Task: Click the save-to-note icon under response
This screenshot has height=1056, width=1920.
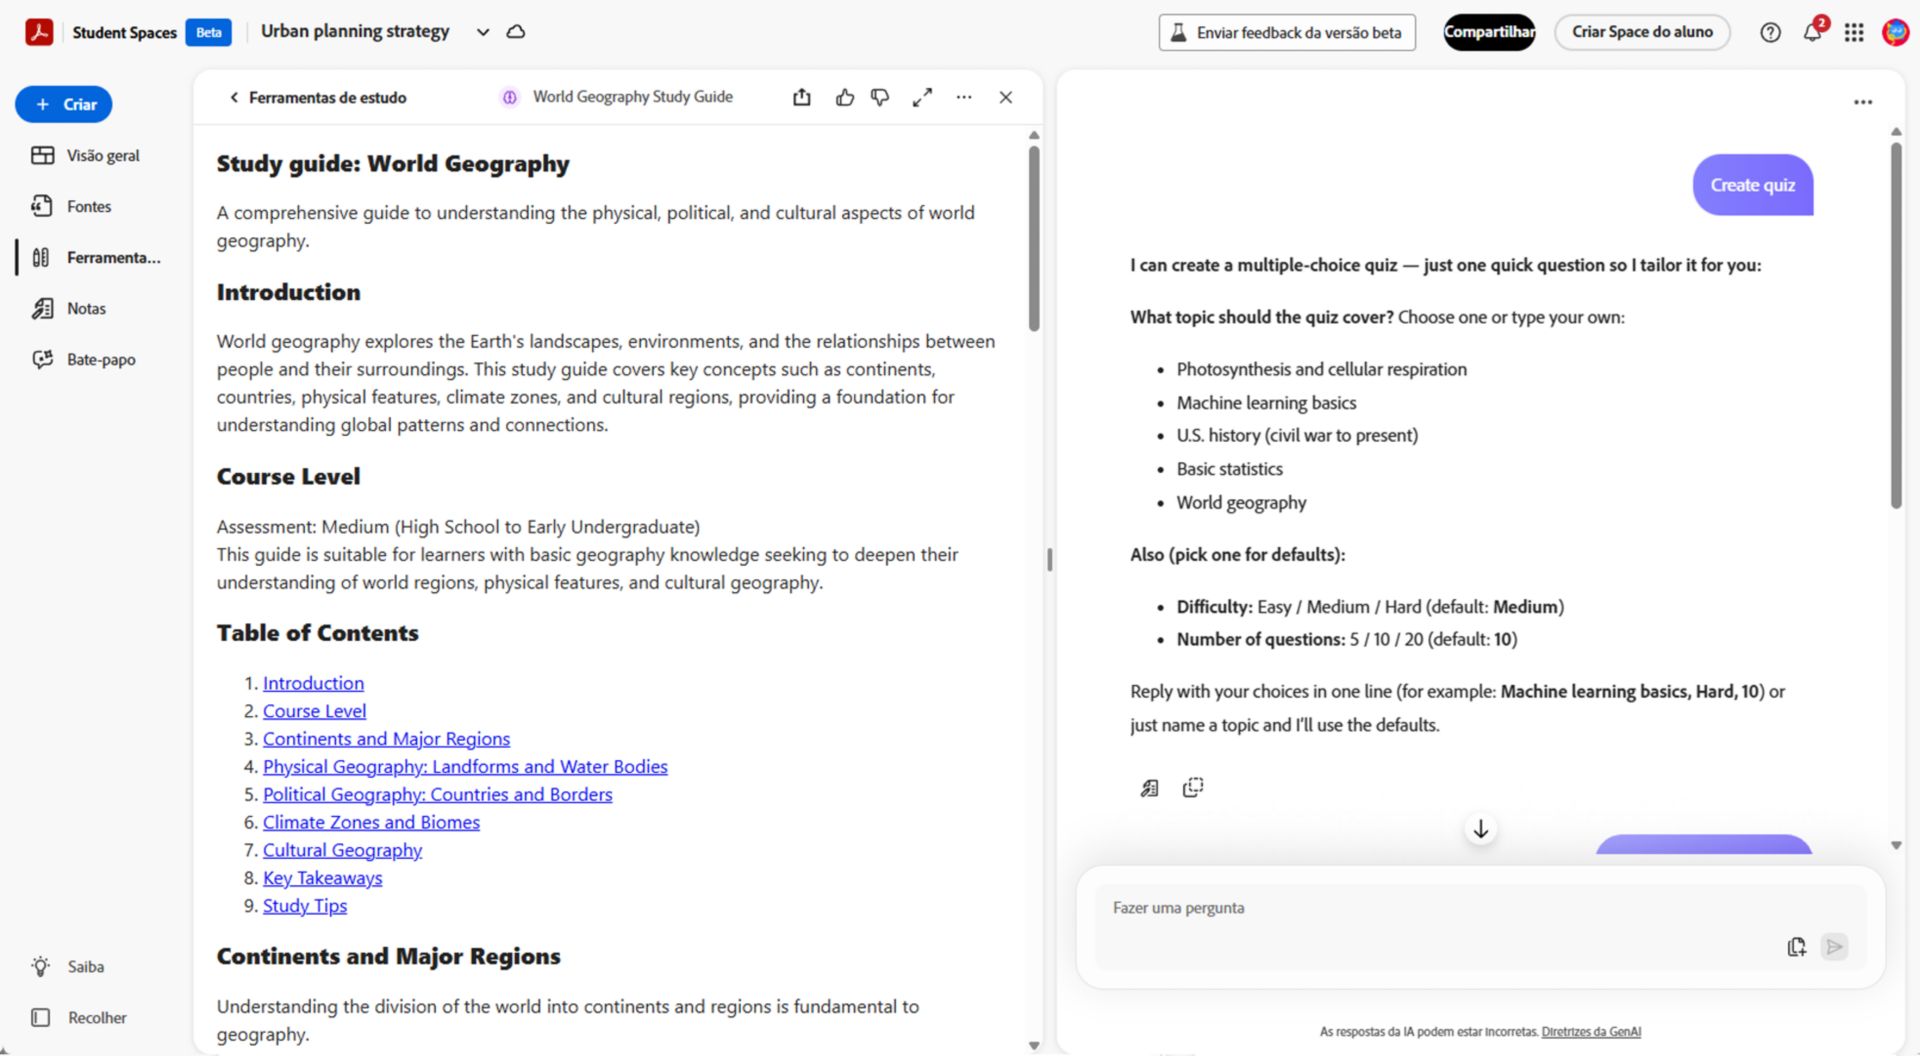Action: coord(1149,788)
